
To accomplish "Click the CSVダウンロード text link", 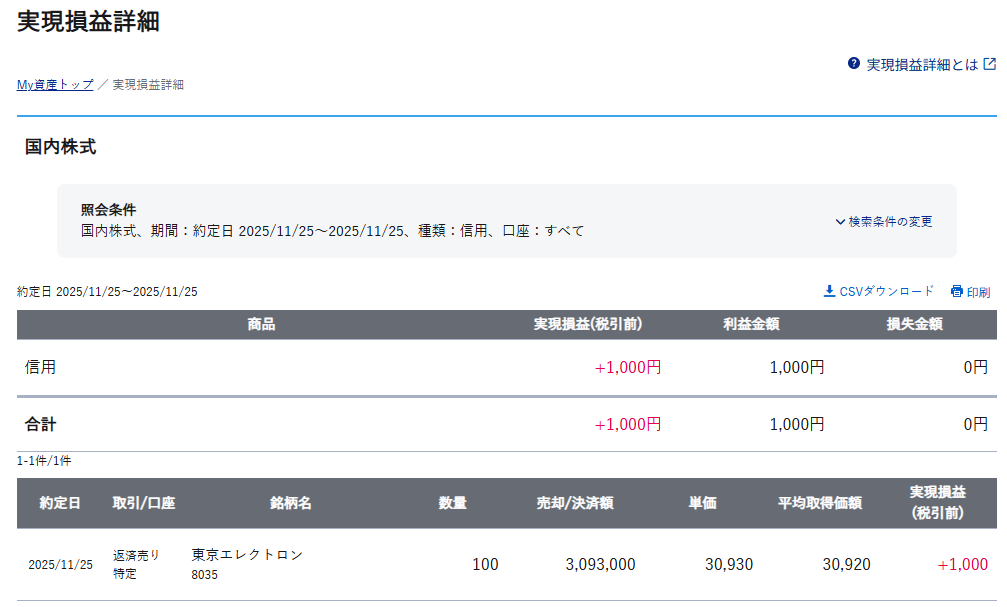I will (x=886, y=291).
